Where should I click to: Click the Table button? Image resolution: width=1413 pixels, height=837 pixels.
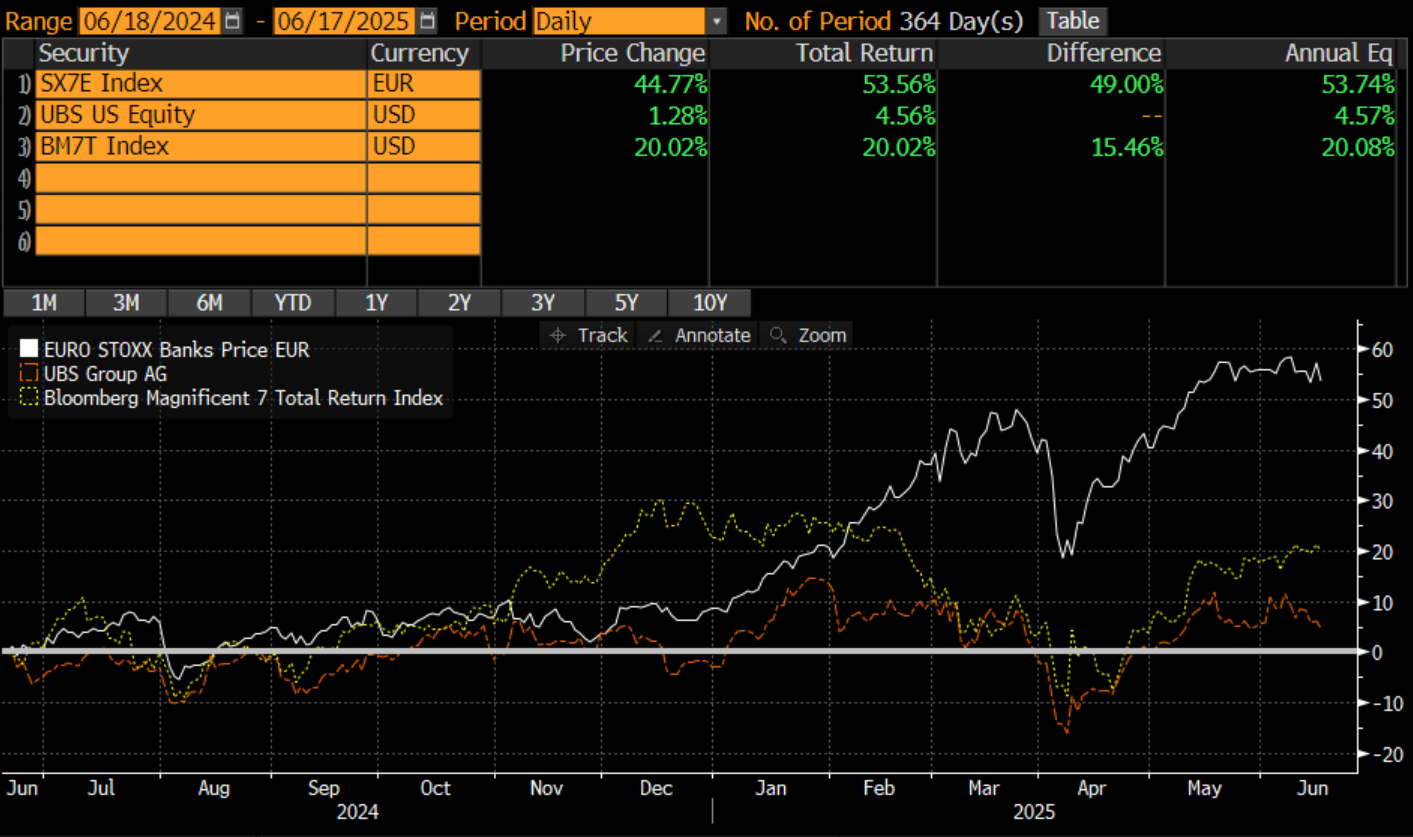click(1073, 21)
